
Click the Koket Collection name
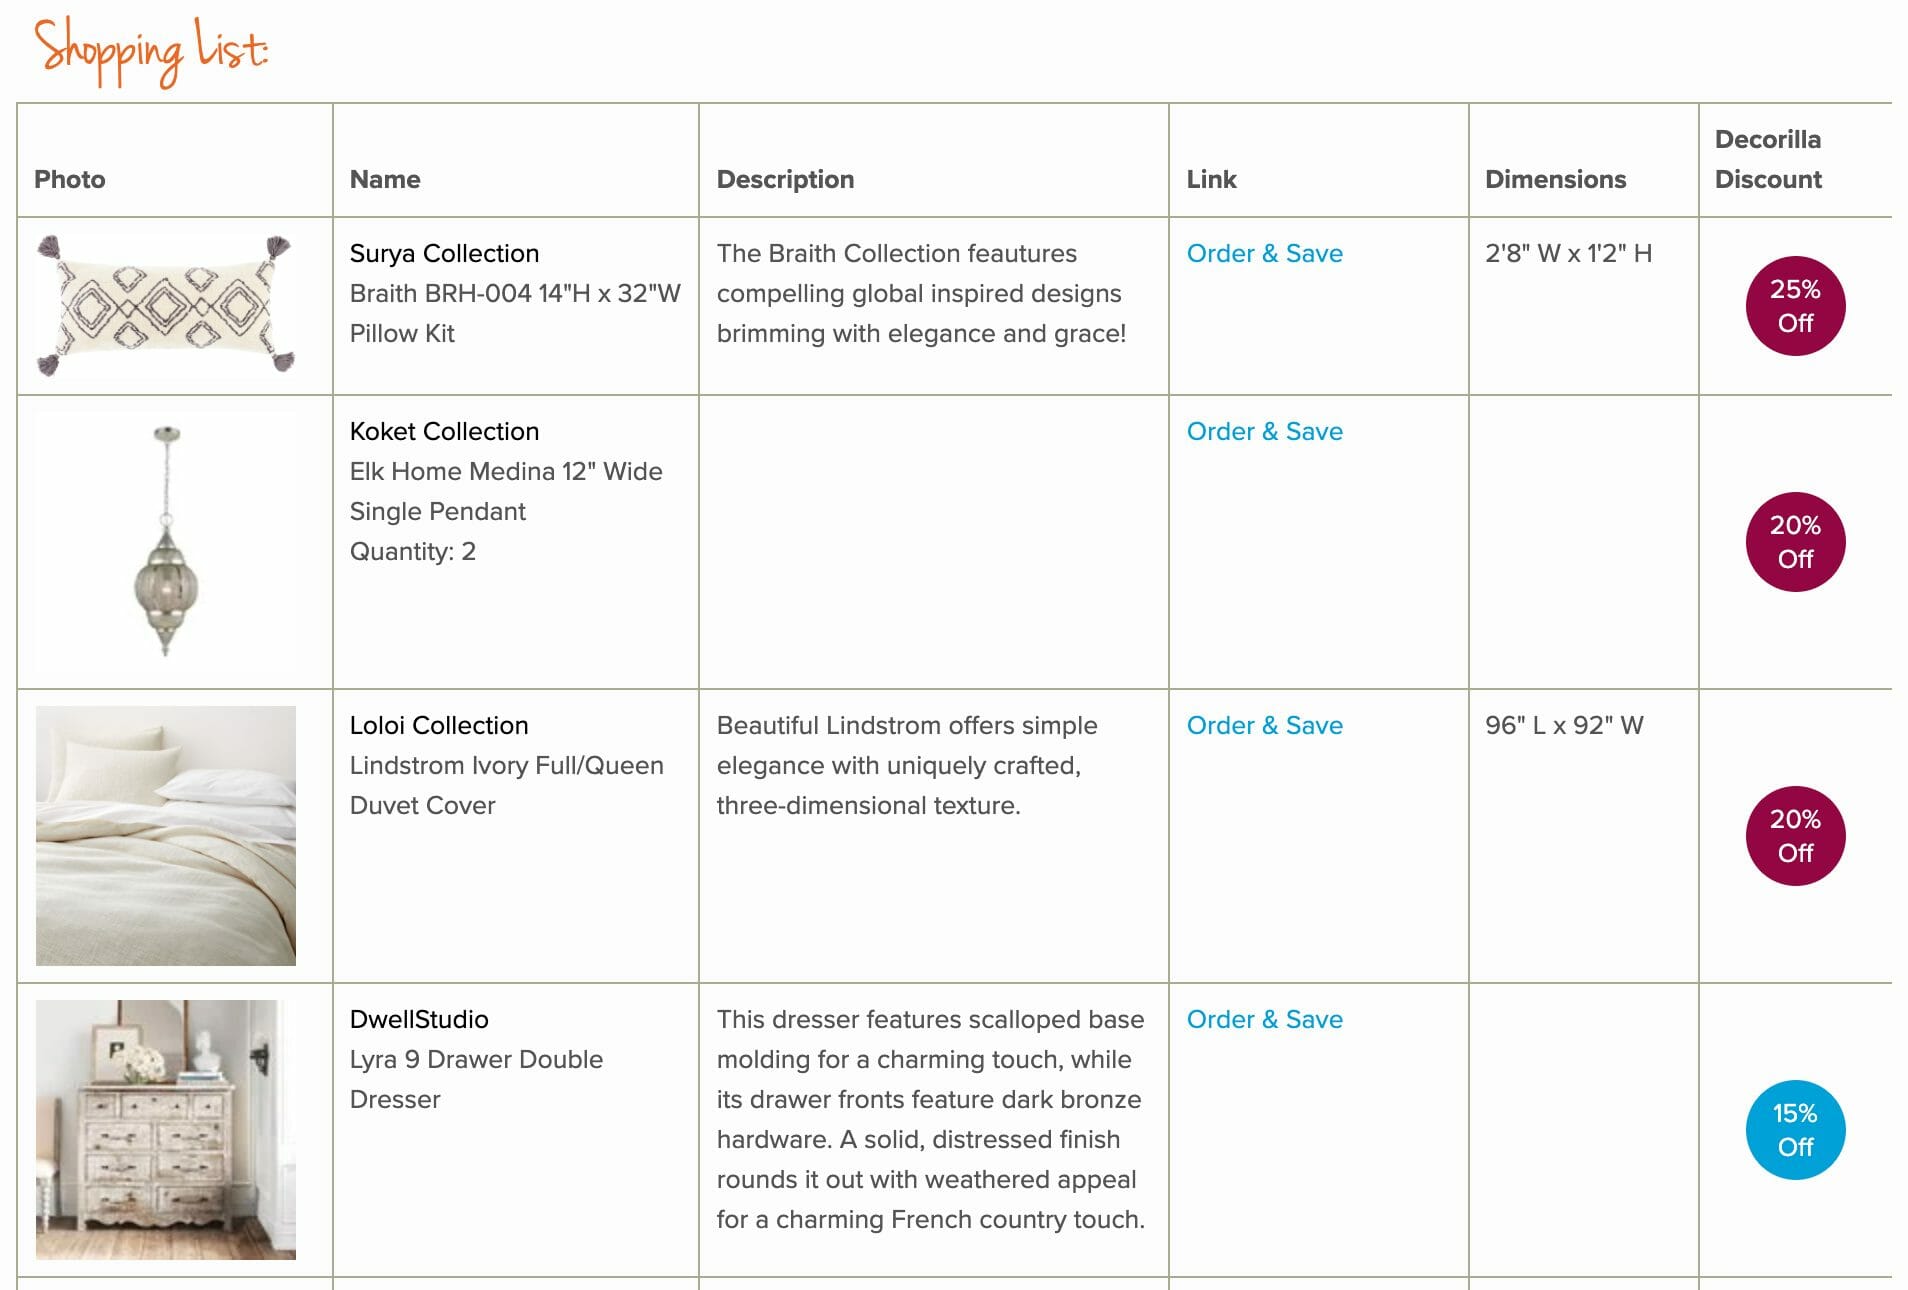(444, 431)
